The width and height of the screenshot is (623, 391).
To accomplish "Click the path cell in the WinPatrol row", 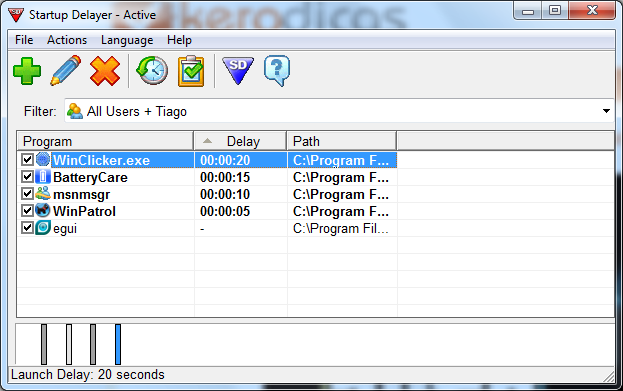I will 341,211.
